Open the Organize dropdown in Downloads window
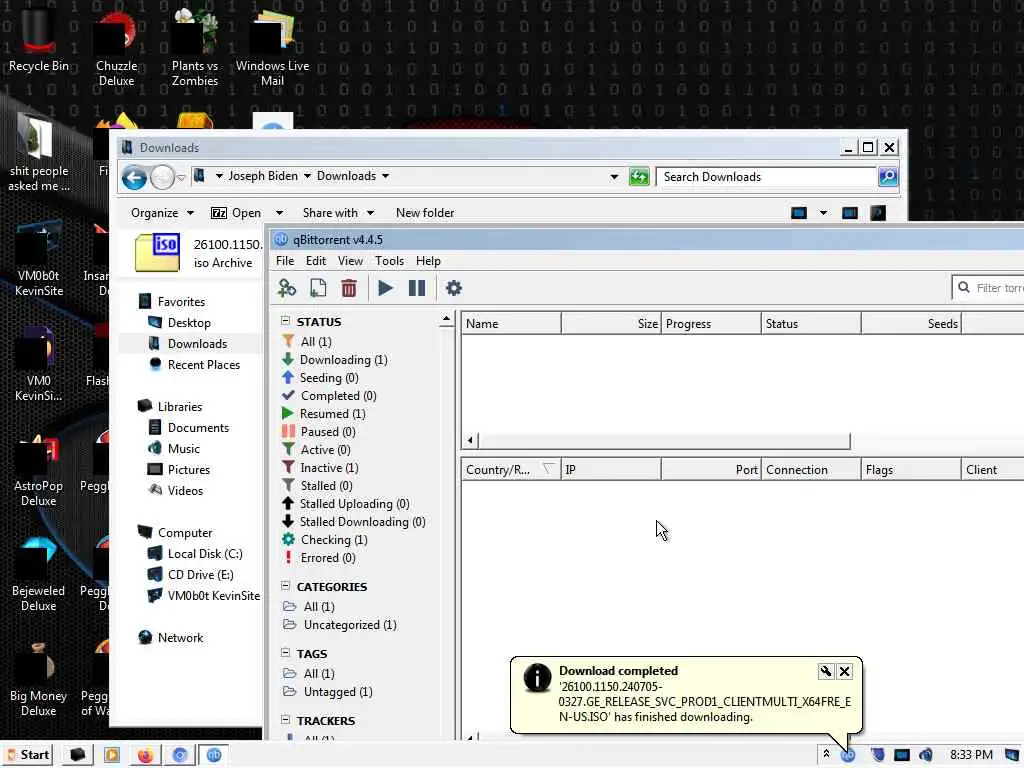Screen dimensions: 1024x768 (162, 213)
